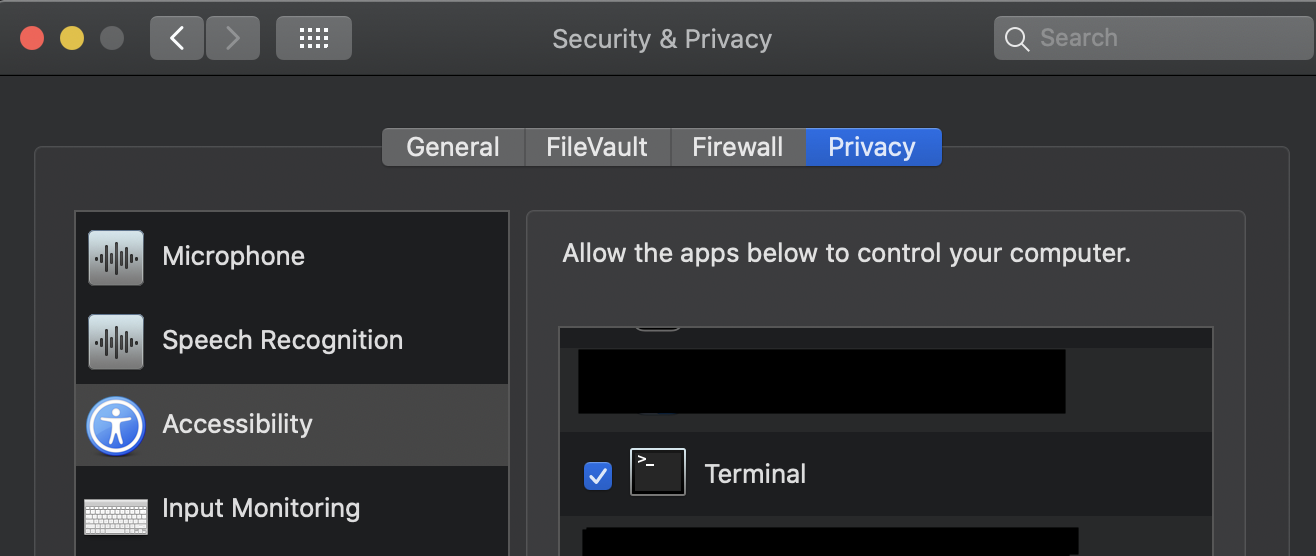Click the Input Monitoring keyboard icon
The image size is (1316, 556).
tap(116, 515)
